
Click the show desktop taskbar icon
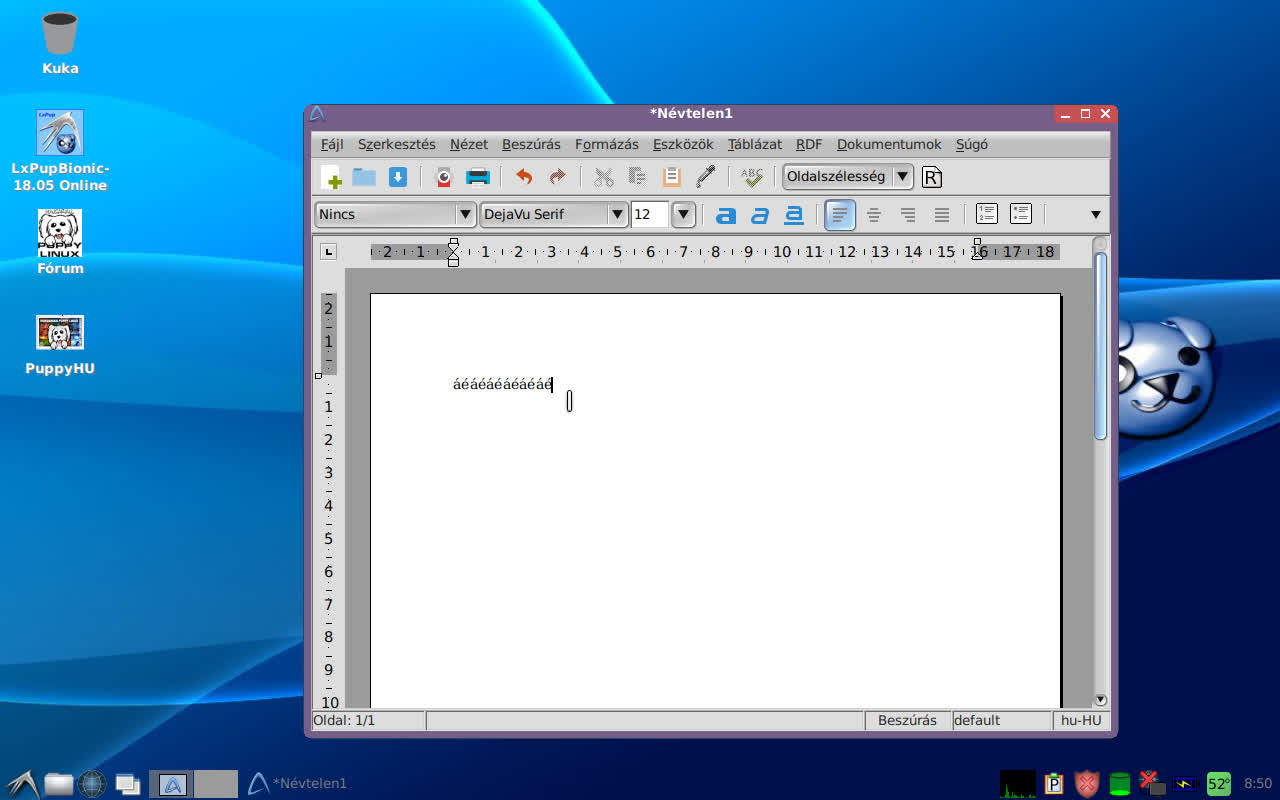pos(127,784)
